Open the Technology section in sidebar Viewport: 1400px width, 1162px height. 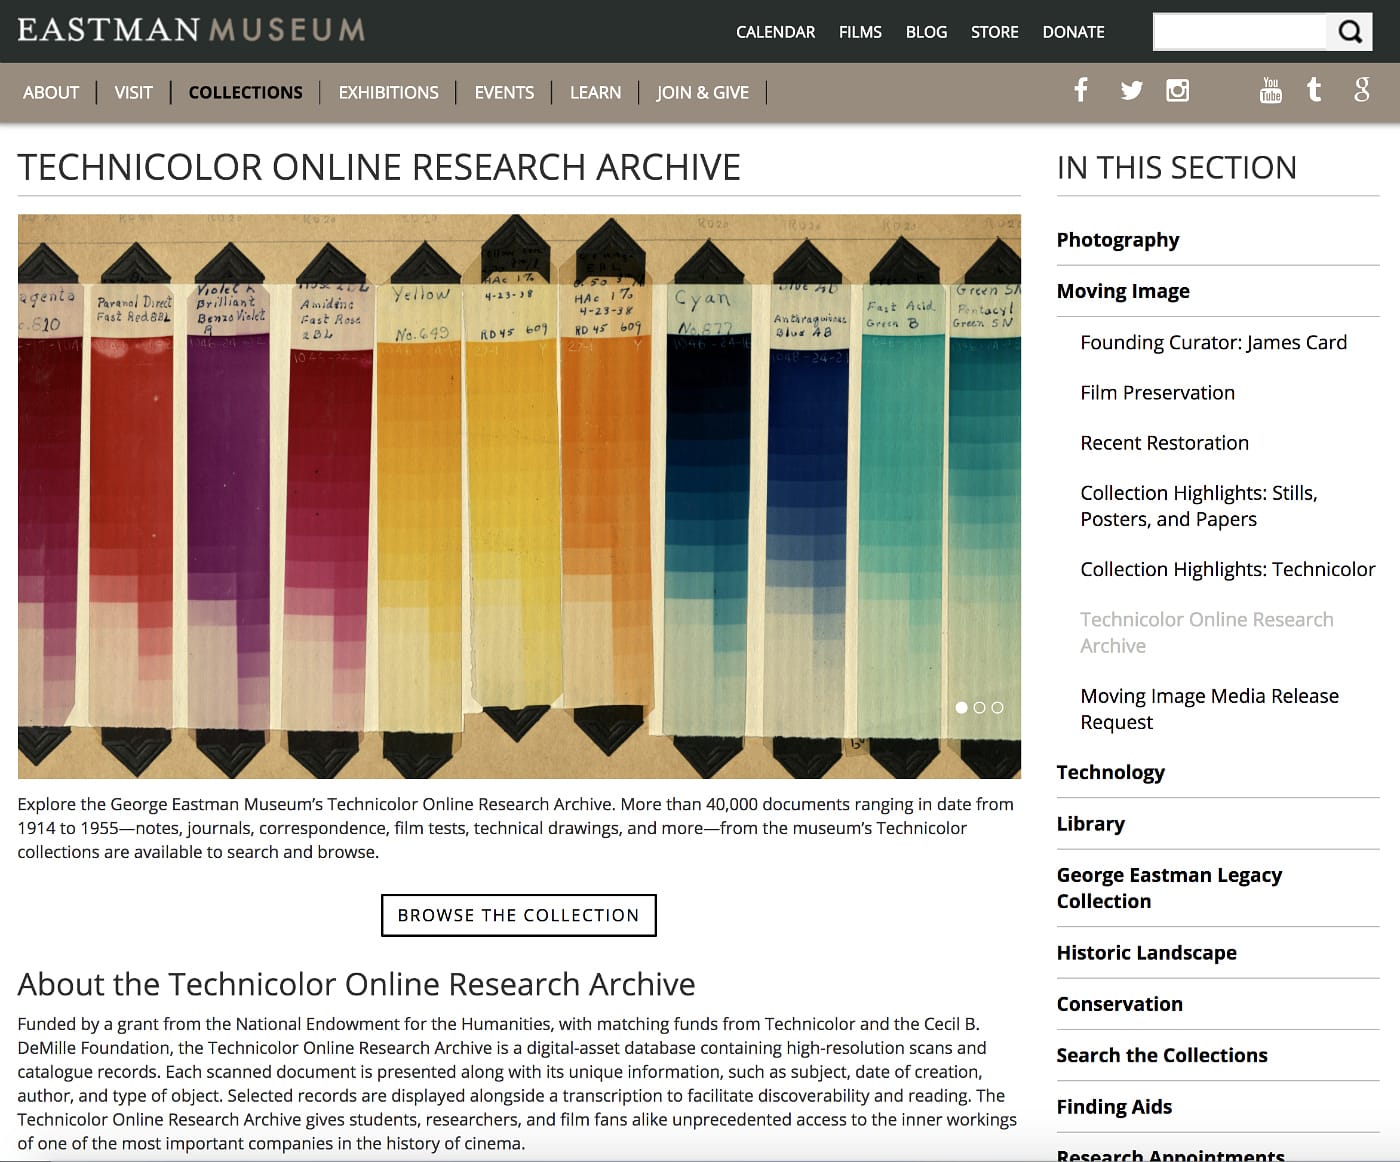click(x=1111, y=771)
